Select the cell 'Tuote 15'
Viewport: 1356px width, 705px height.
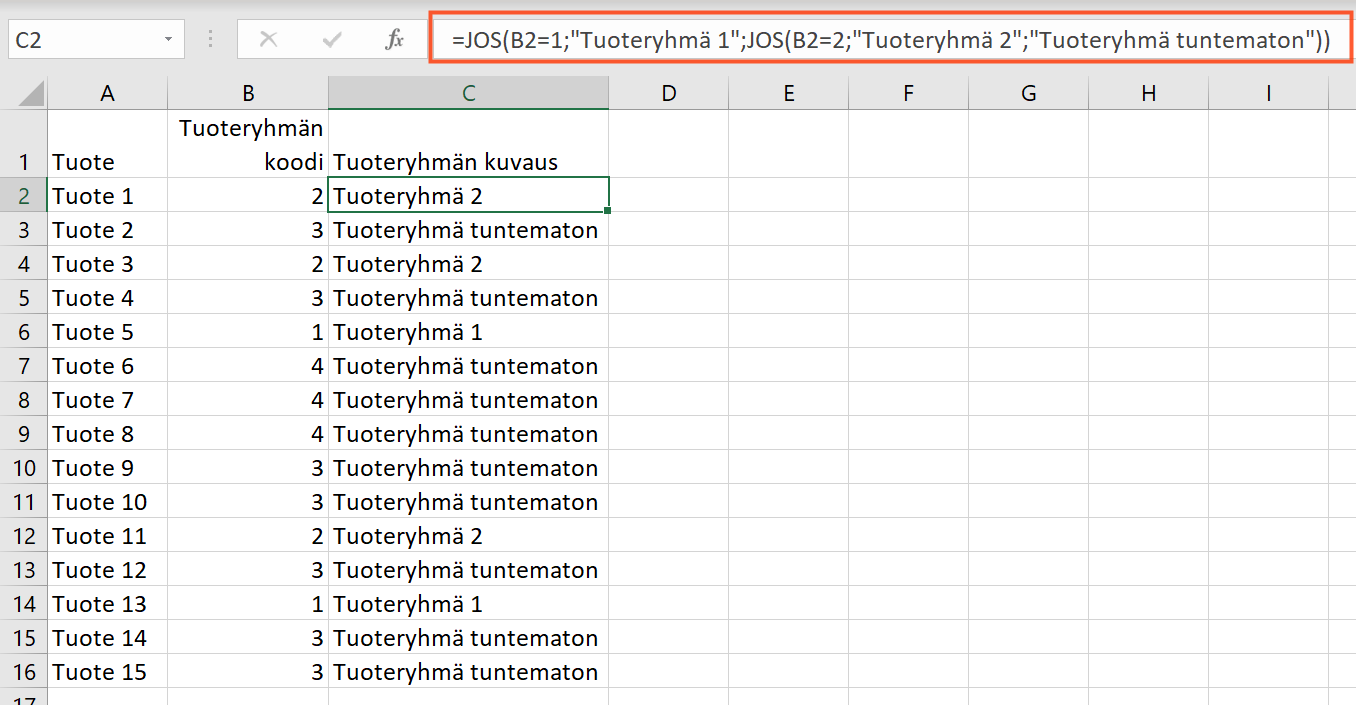click(108, 672)
